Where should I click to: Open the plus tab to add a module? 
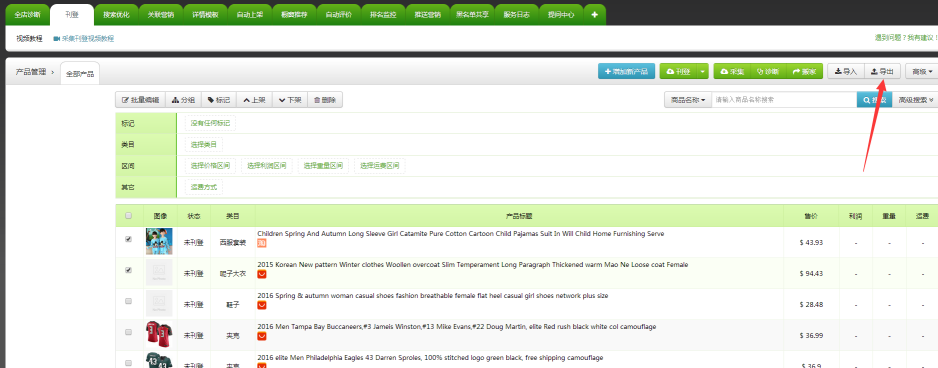click(x=594, y=14)
